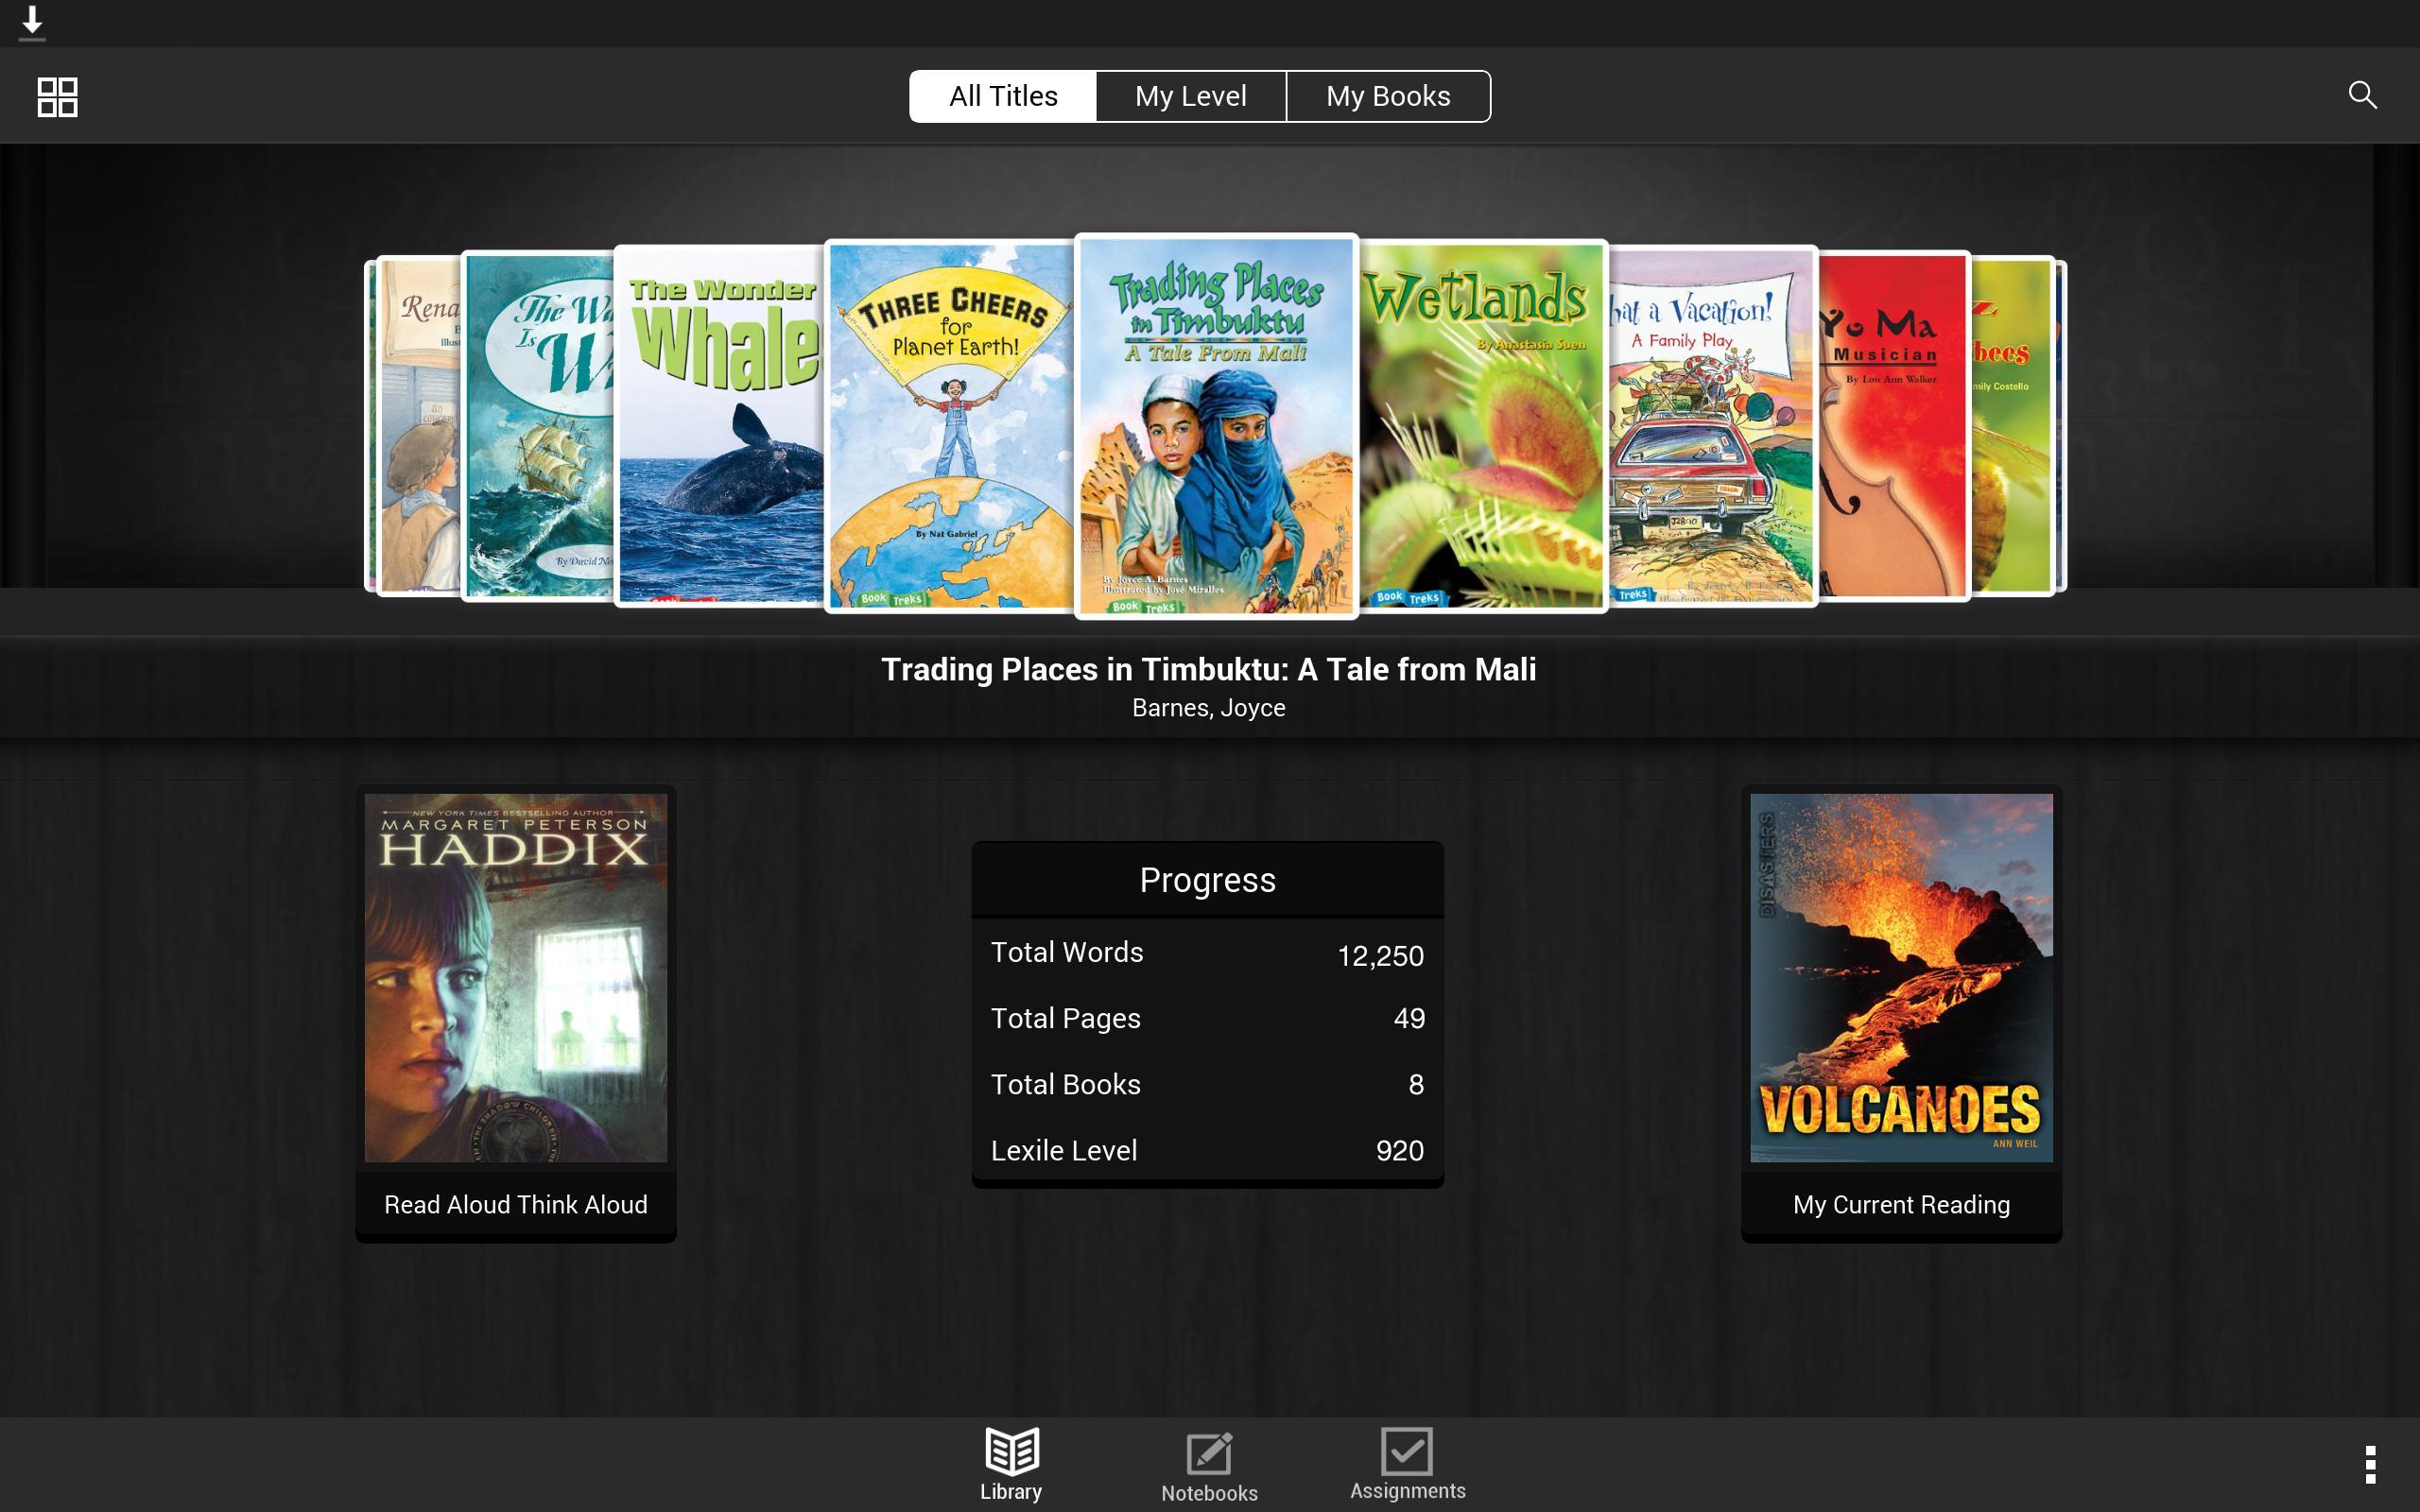Click the search magnifier icon

click(x=2362, y=95)
